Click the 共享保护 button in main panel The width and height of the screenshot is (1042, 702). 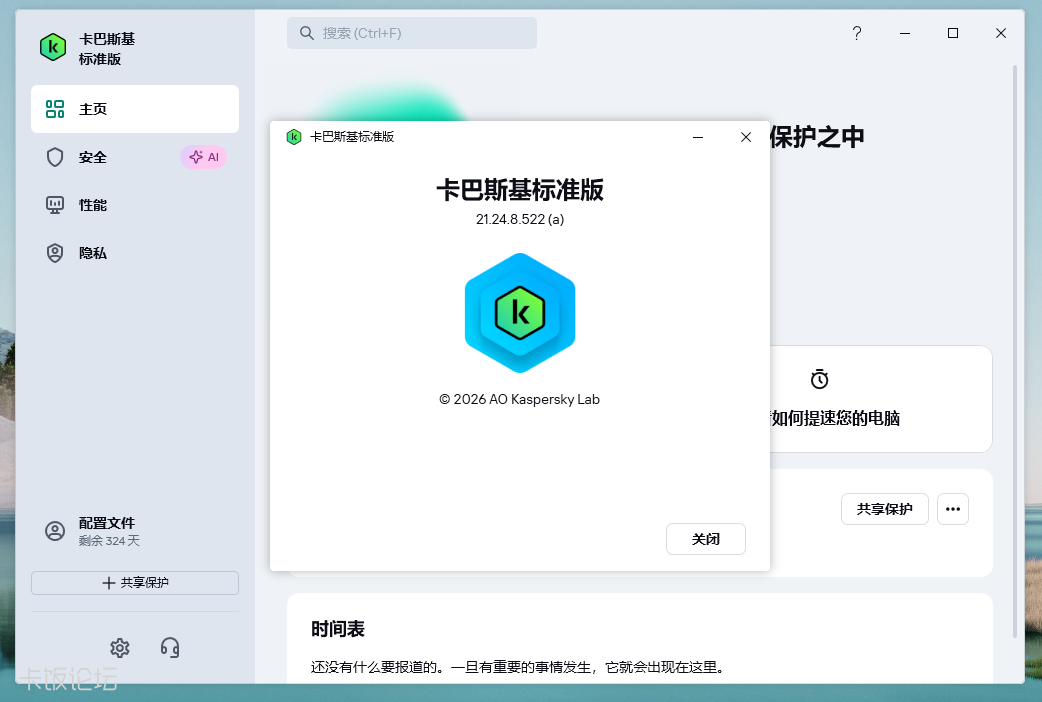(x=885, y=509)
